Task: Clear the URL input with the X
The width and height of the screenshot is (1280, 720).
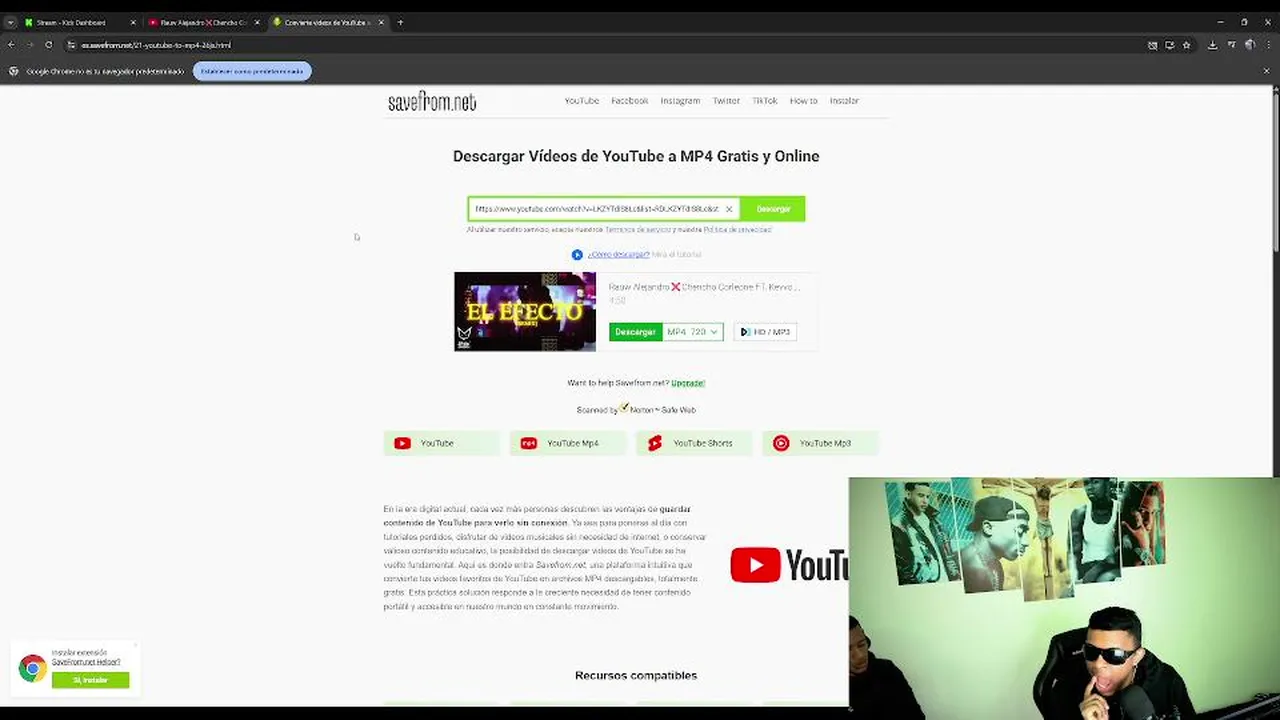Action: click(x=729, y=209)
